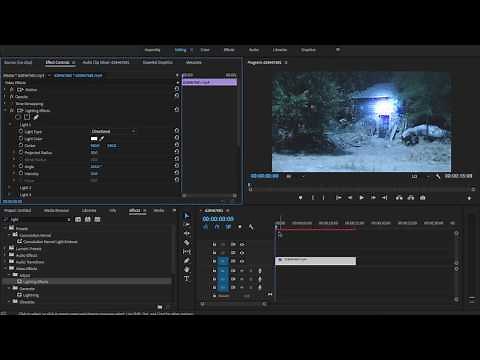Collapse the Video Effects folder

tap(6, 268)
